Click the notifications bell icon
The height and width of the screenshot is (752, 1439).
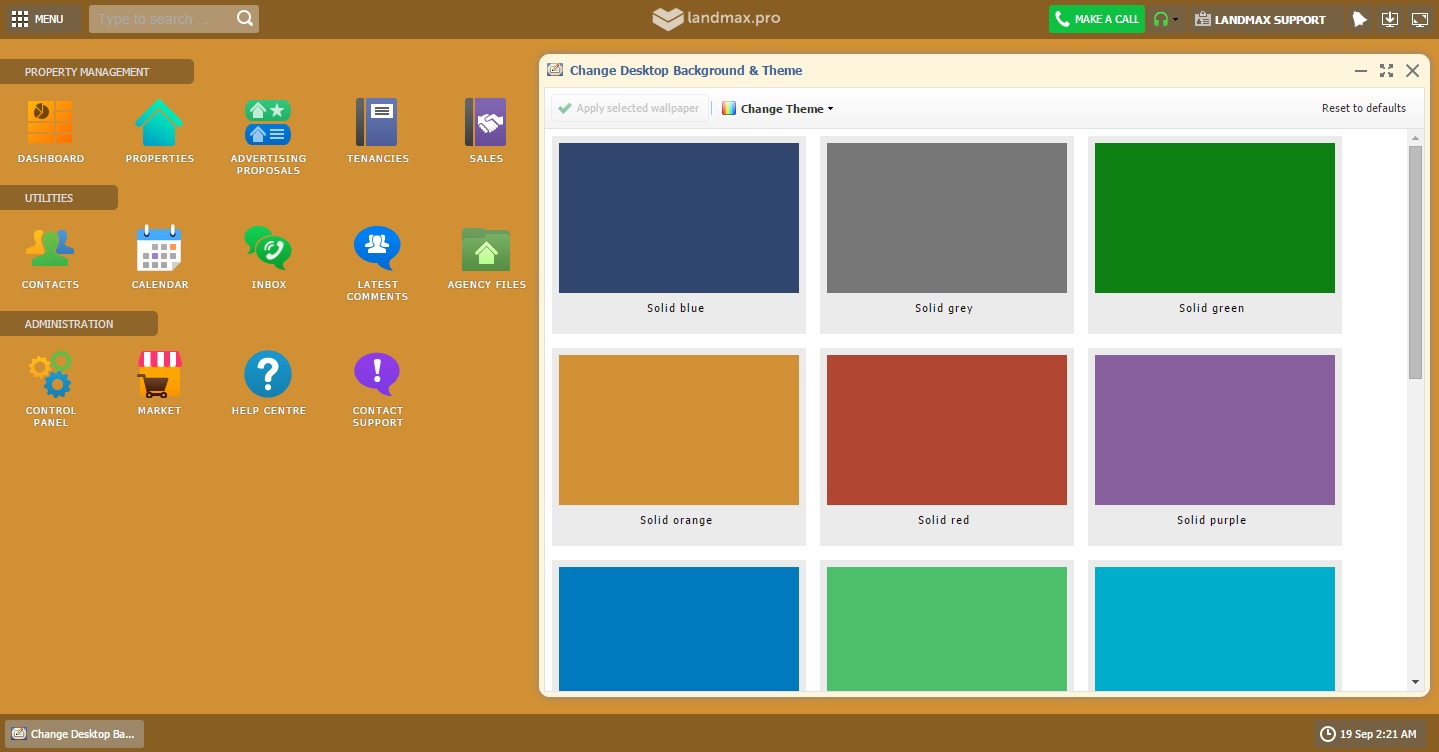[x=1359, y=19]
